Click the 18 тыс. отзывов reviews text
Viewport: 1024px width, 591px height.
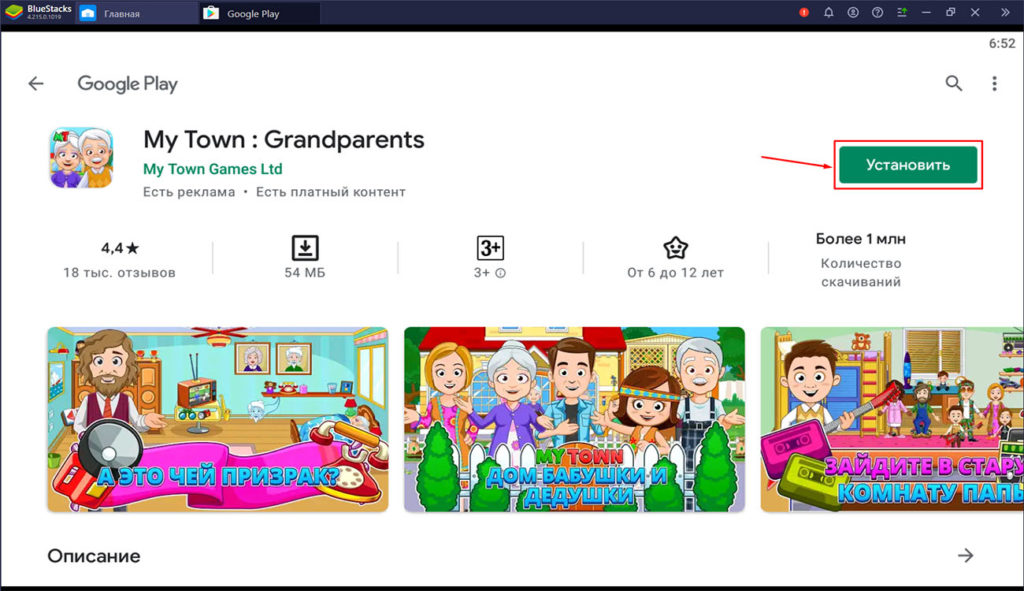pos(120,273)
